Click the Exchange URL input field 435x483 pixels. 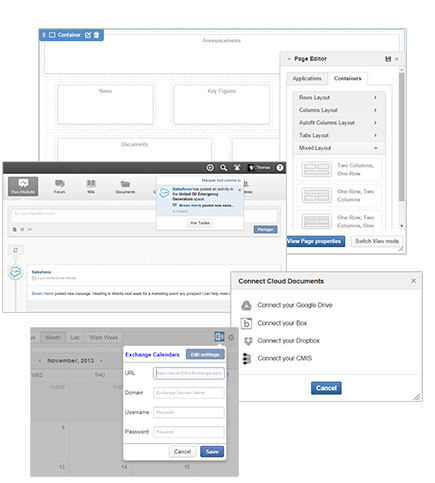click(189, 373)
